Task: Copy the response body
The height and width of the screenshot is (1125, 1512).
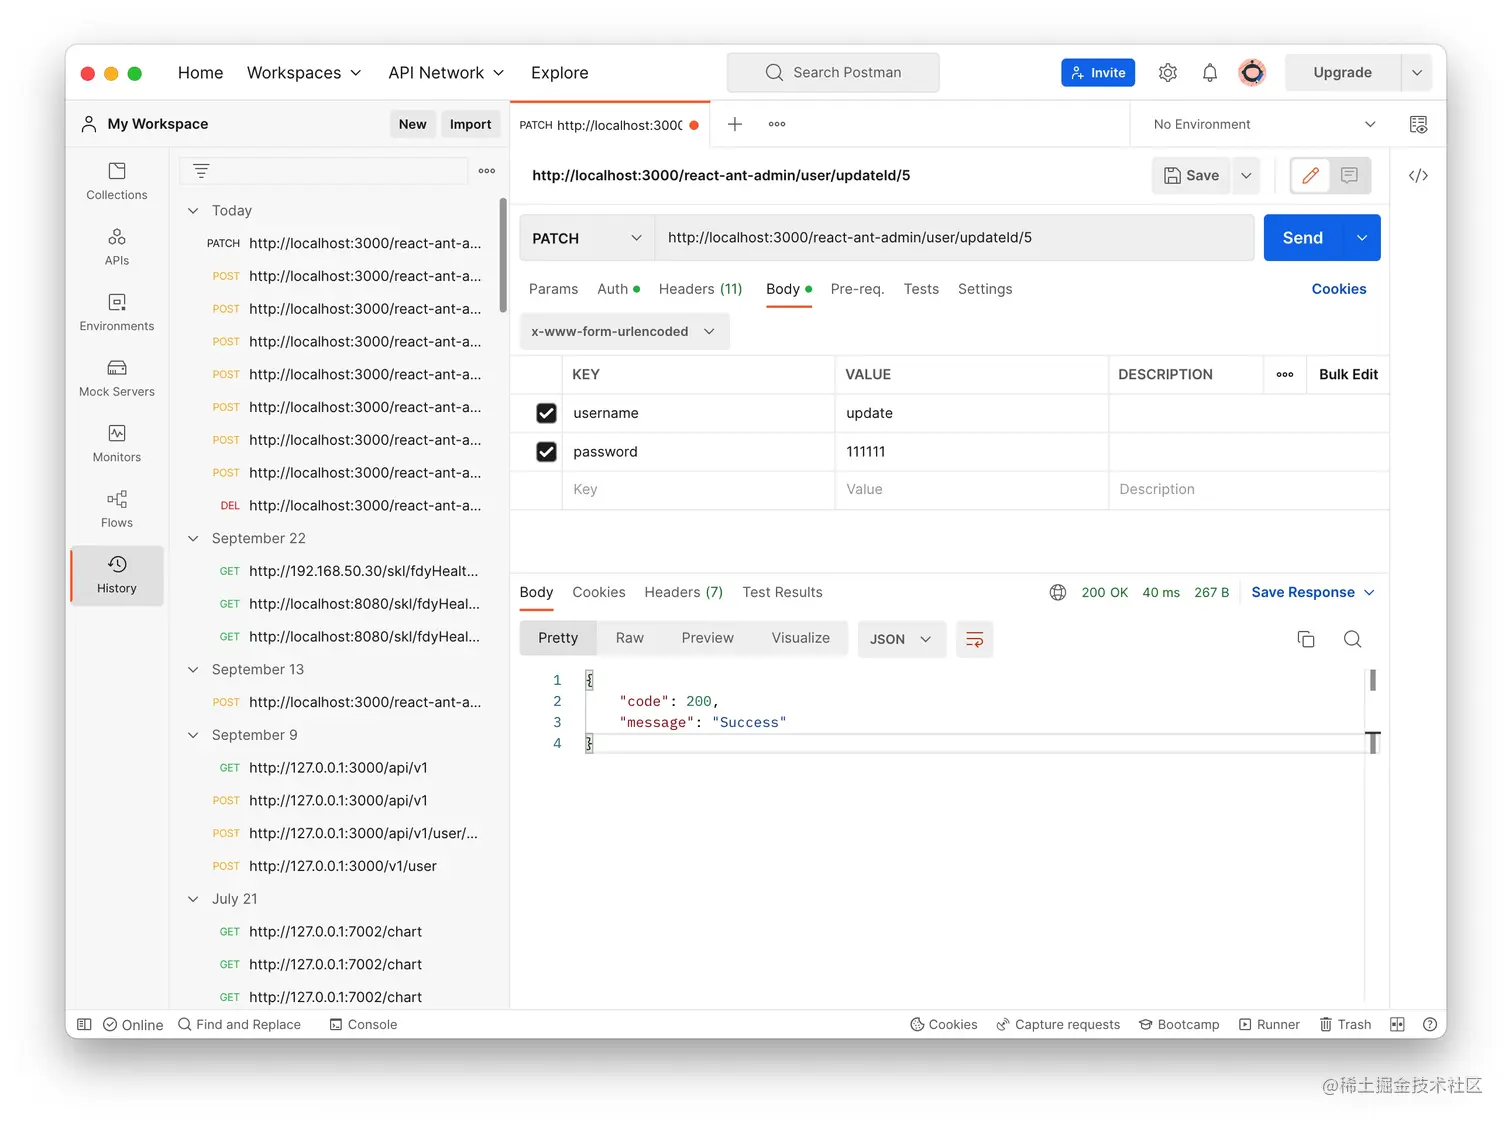Action: (1306, 639)
